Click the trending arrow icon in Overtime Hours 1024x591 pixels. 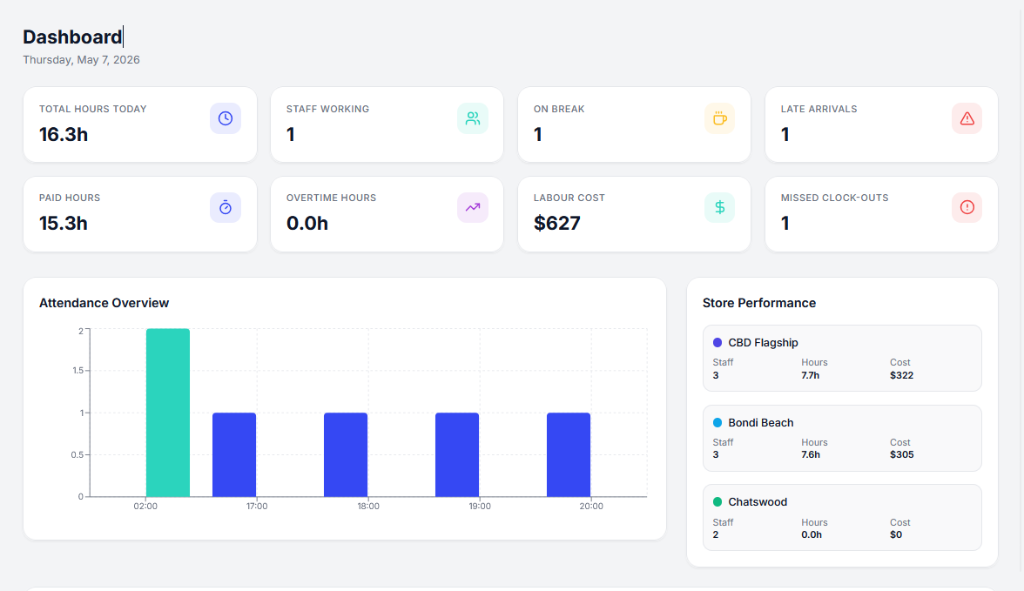click(x=473, y=207)
